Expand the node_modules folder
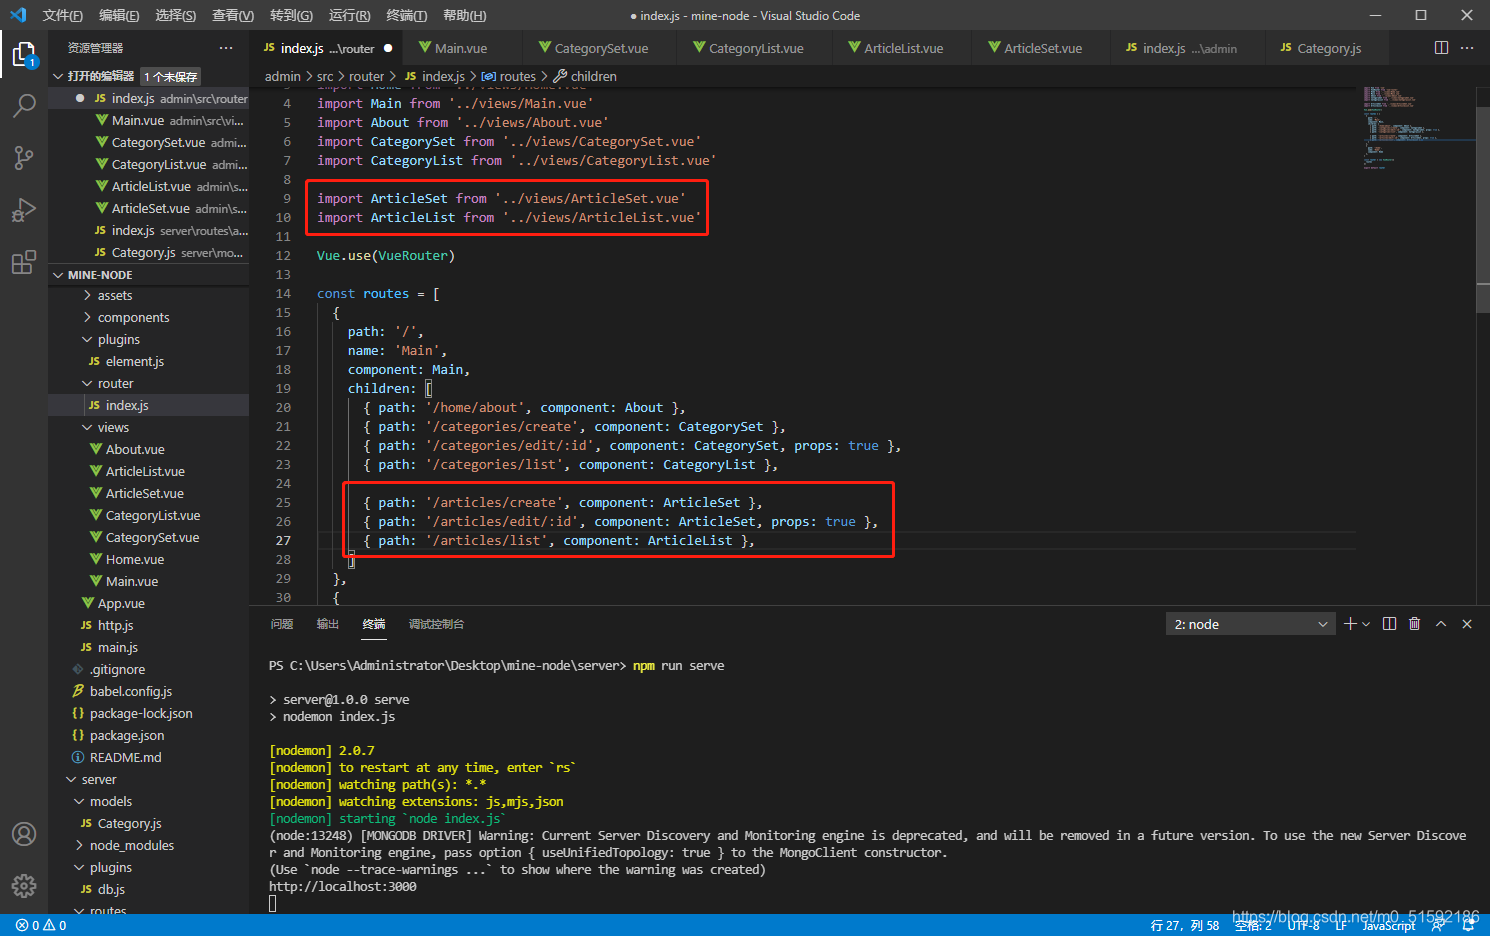The height and width of the screenshot is (936, 1490). [131, 845]
